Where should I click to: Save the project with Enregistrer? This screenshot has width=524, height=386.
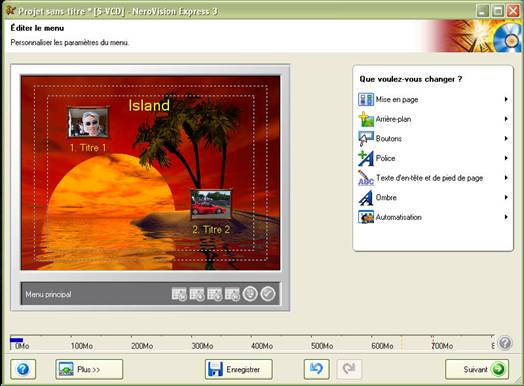[x=239, y=369]
